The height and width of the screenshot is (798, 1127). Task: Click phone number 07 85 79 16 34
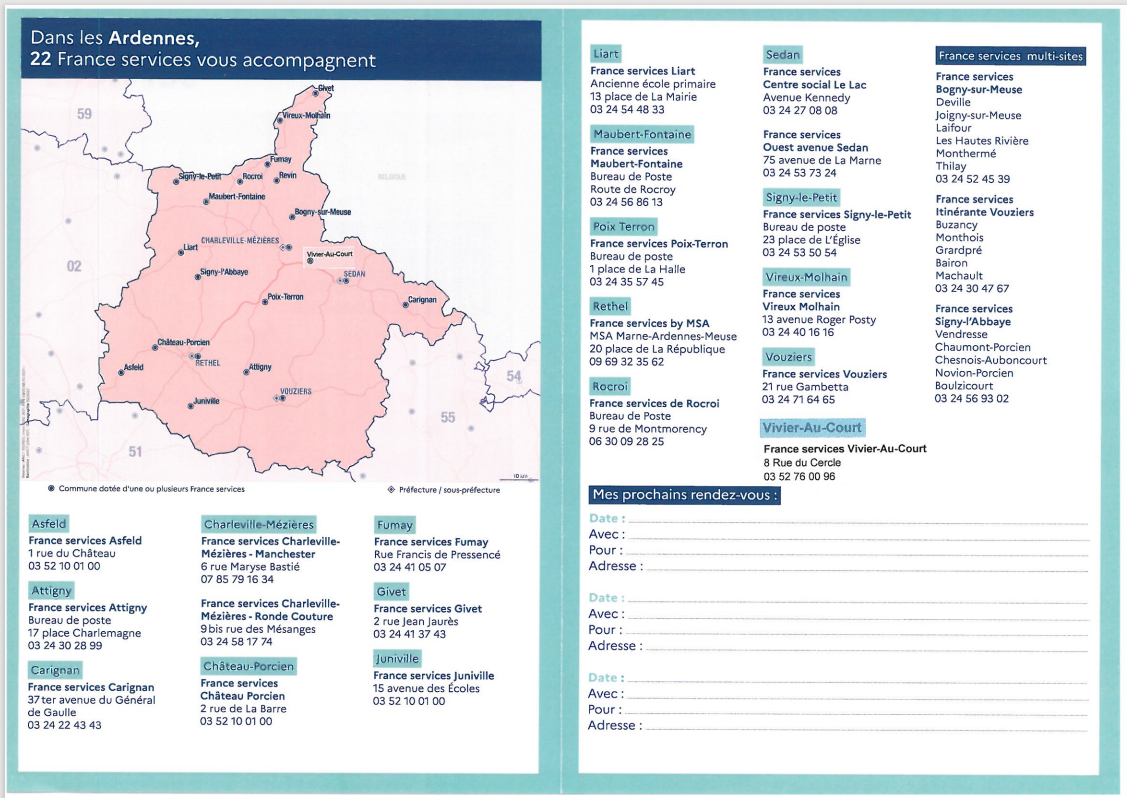click(x=237, y=579)
